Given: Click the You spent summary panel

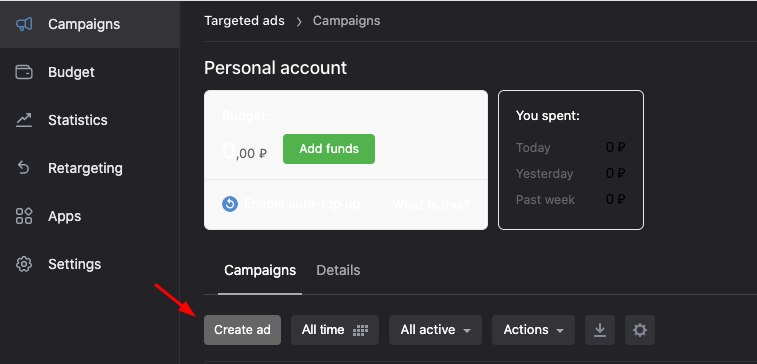Looking at the screenshot, I should tap(571, 160).
